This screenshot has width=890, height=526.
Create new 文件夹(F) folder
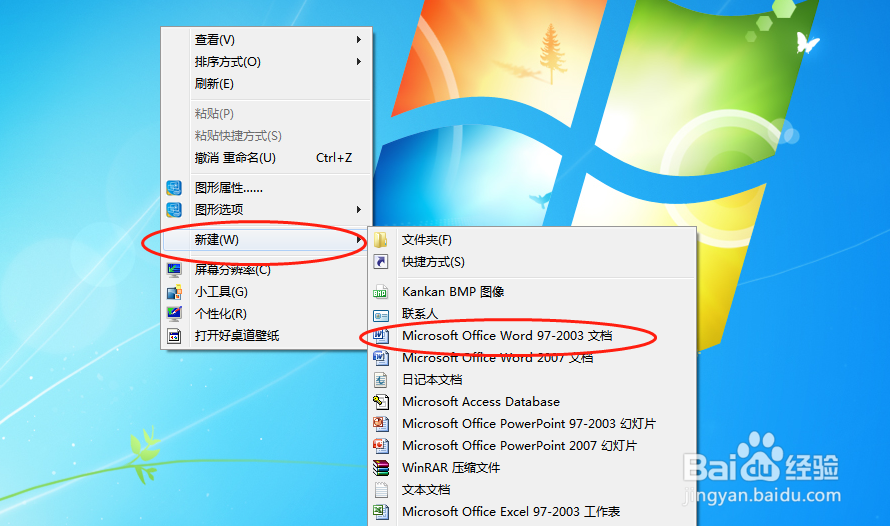tap(532, 240)
